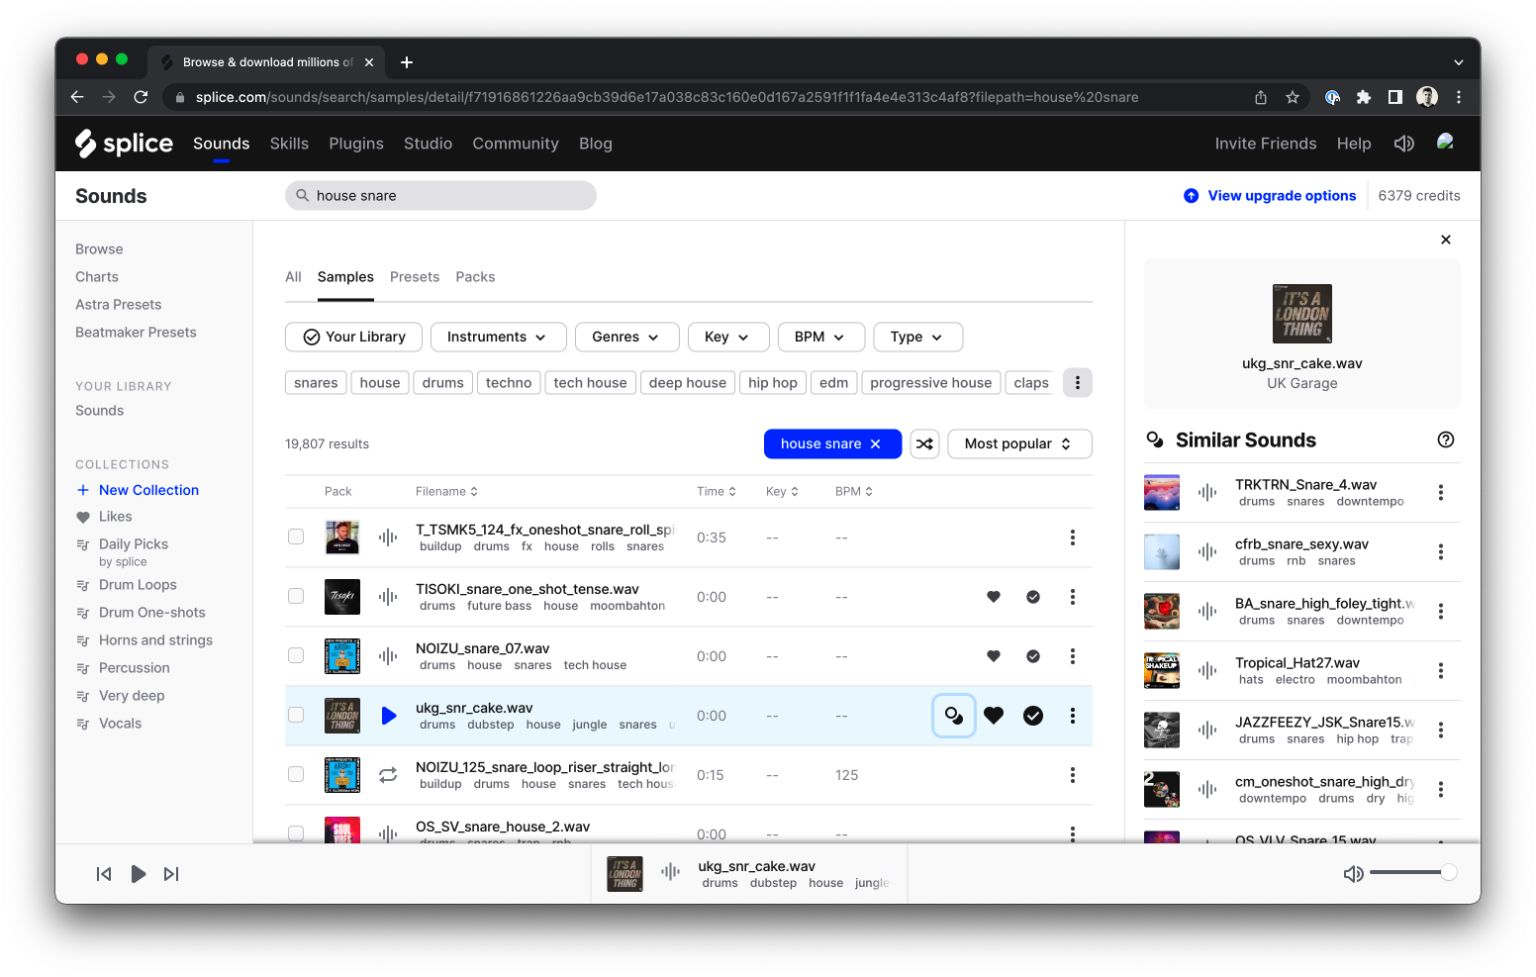Click the waveform icon on TISOKI_snare_one_shot_tense.wav
Screen dimensions: 1536x977
[388, 596]
